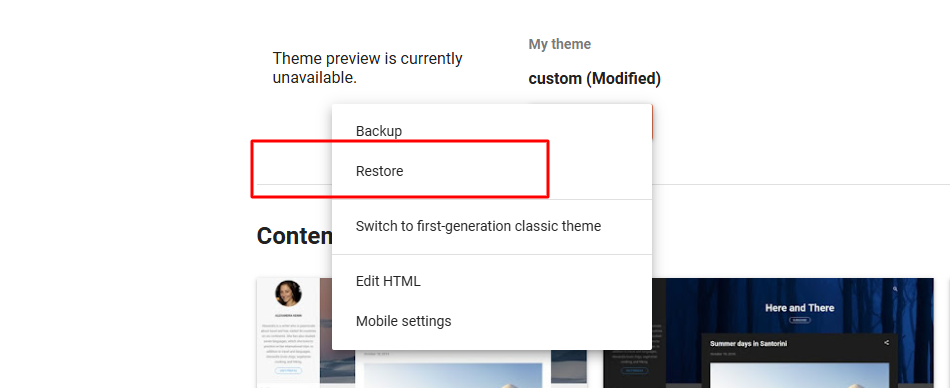
Task: Click the search icon in dark theme preview
Action: [x=895, y=290]
